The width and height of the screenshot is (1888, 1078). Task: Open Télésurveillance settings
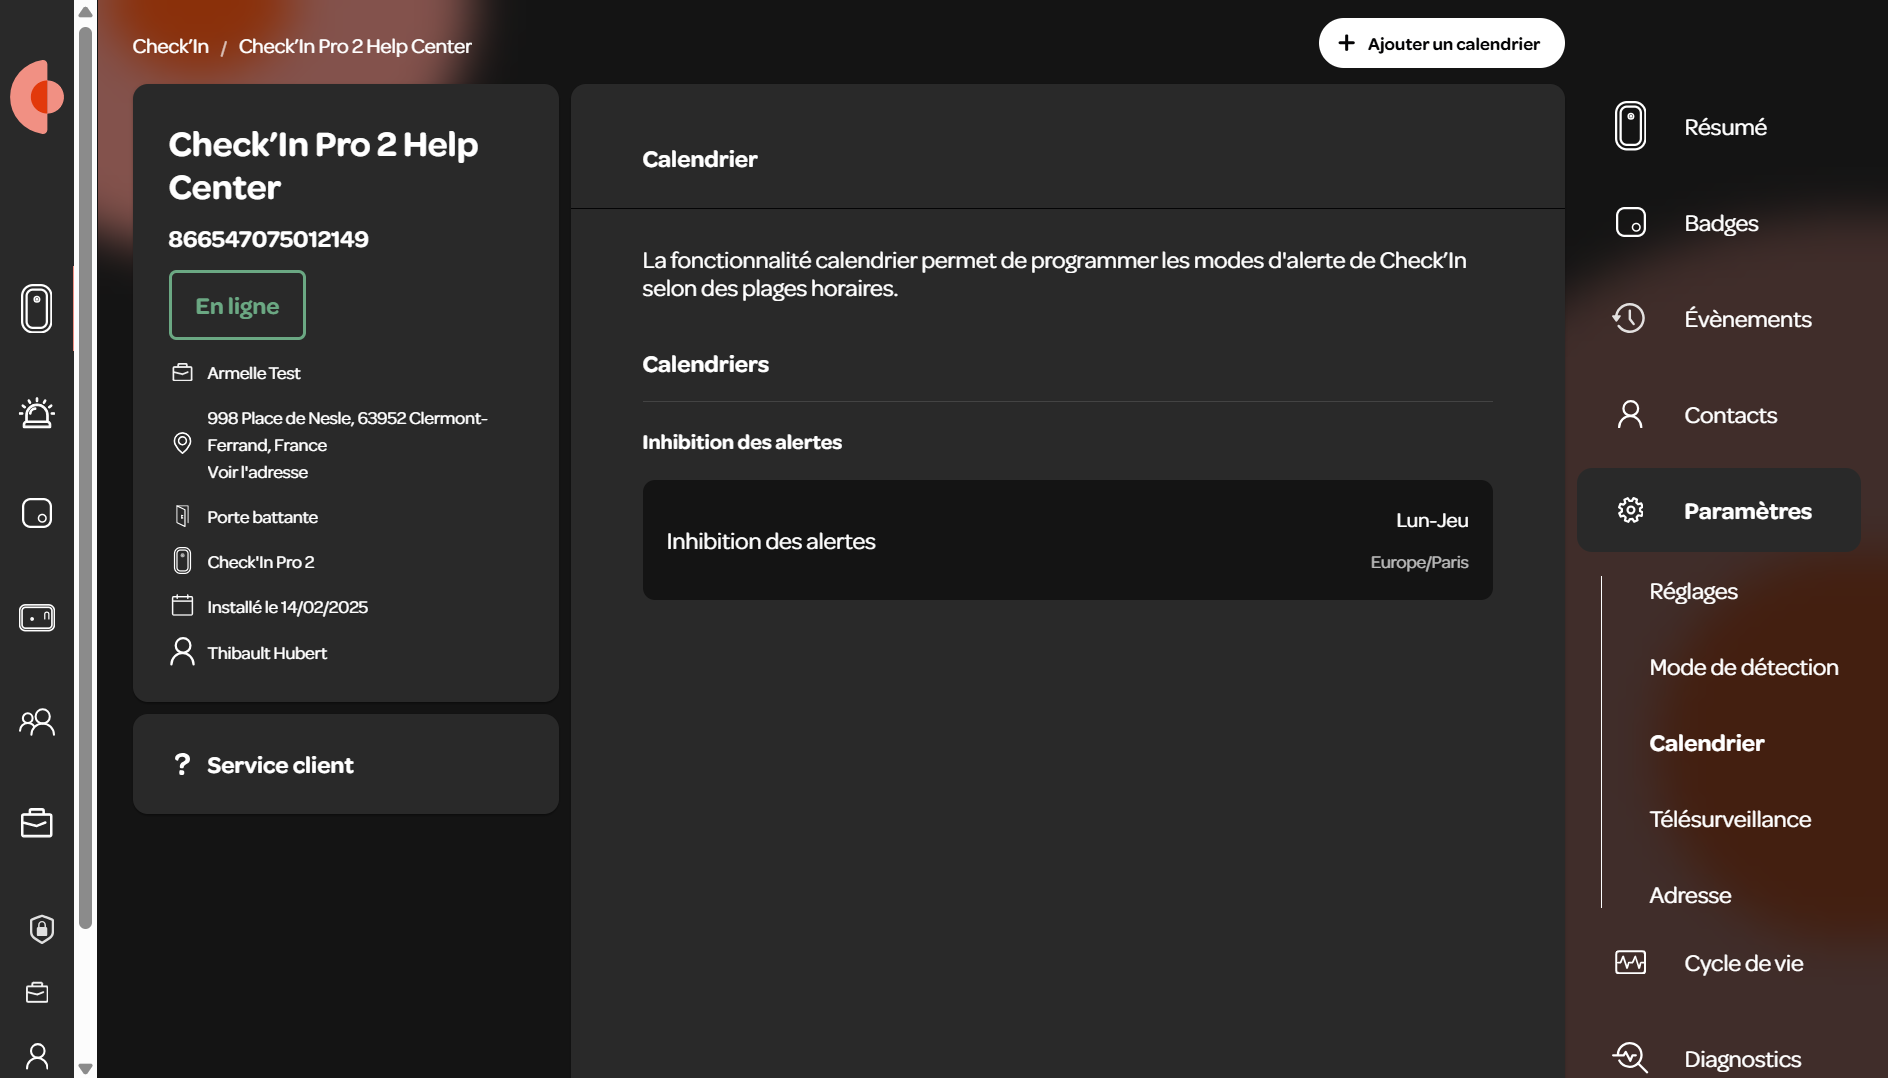(x=1730, y=819)
